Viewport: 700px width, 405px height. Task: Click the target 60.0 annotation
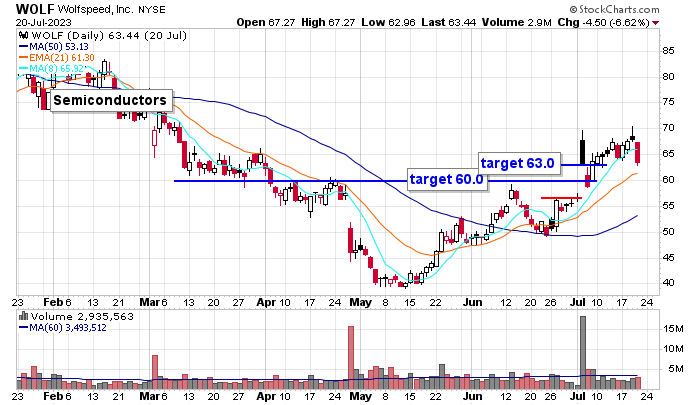coord(447,179)
